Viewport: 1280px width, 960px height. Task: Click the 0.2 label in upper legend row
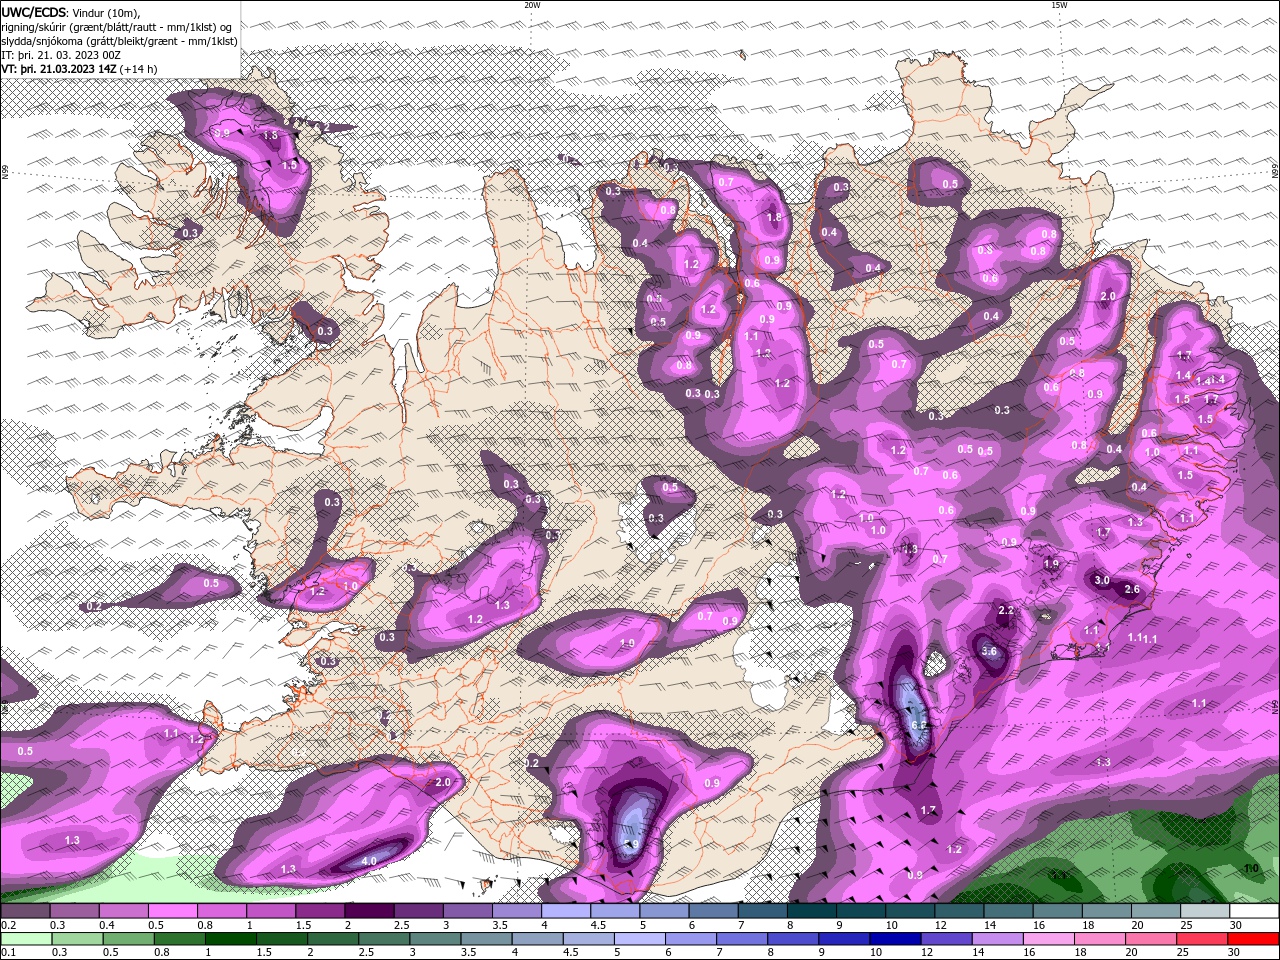coord(8,925)
